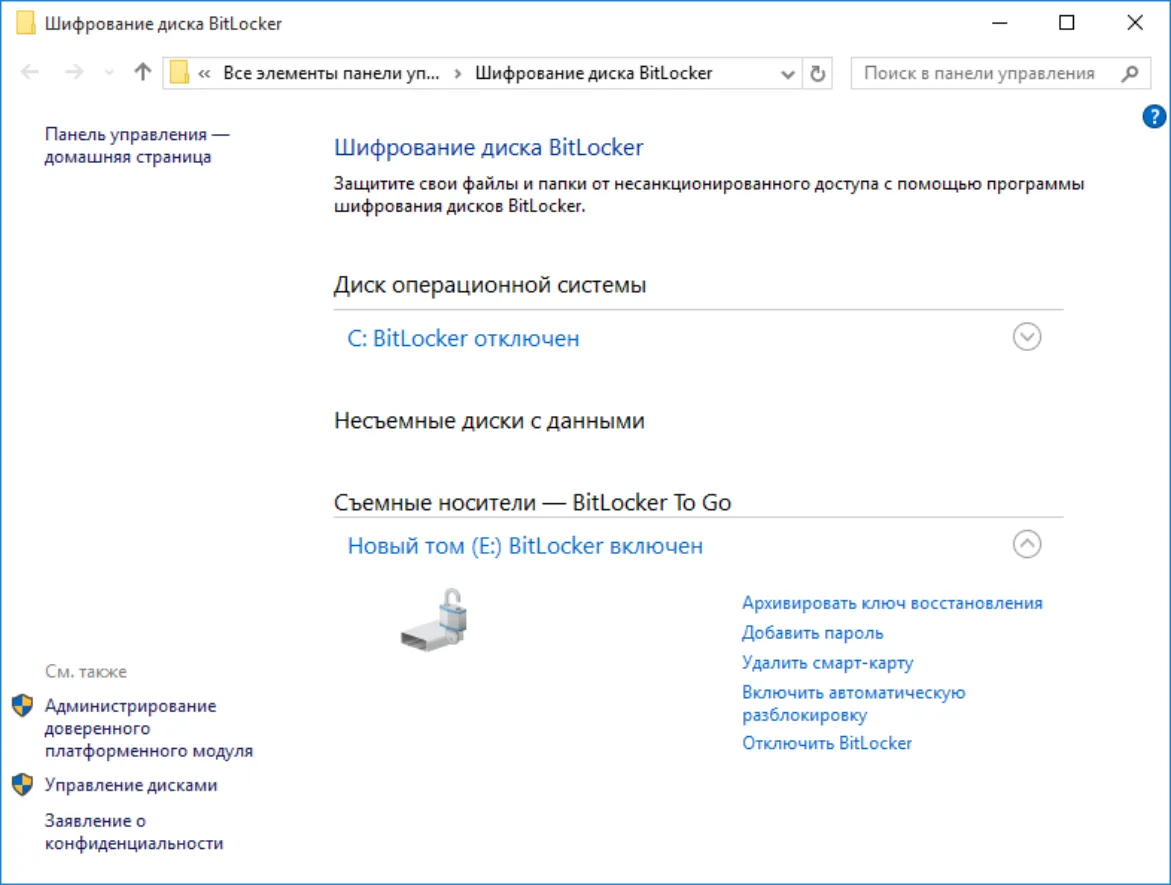Expand the breadcrumb arrow before 'Шифрование диска BitLocker'
This screenshot has width=1171, height=885.
pos(458,73)
